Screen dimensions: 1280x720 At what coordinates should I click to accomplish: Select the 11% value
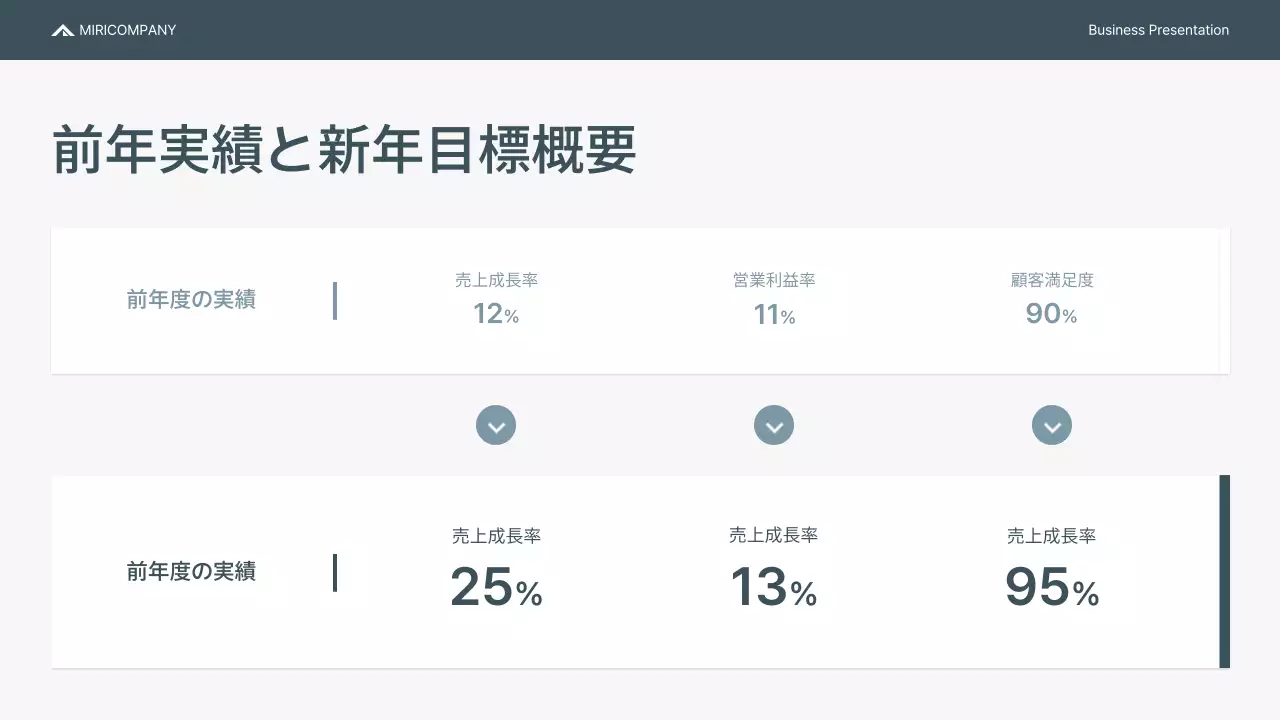pos(774,315)
